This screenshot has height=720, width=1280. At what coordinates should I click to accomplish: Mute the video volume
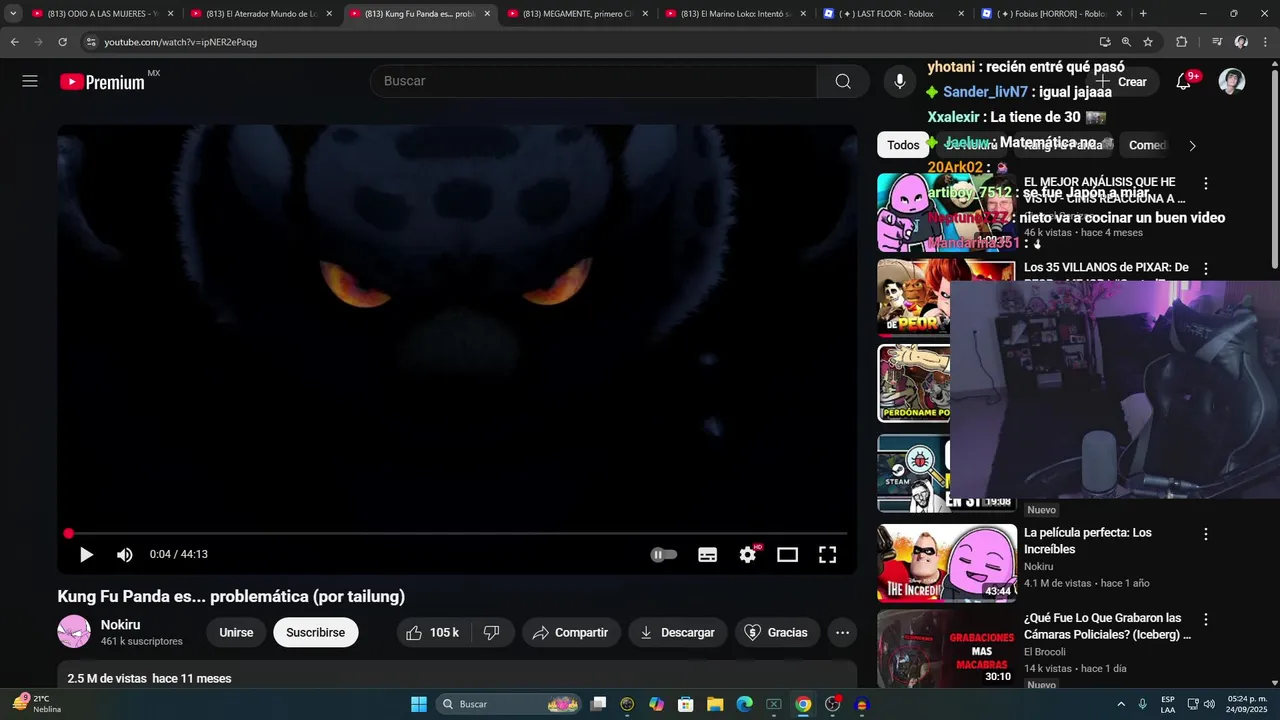125,554
